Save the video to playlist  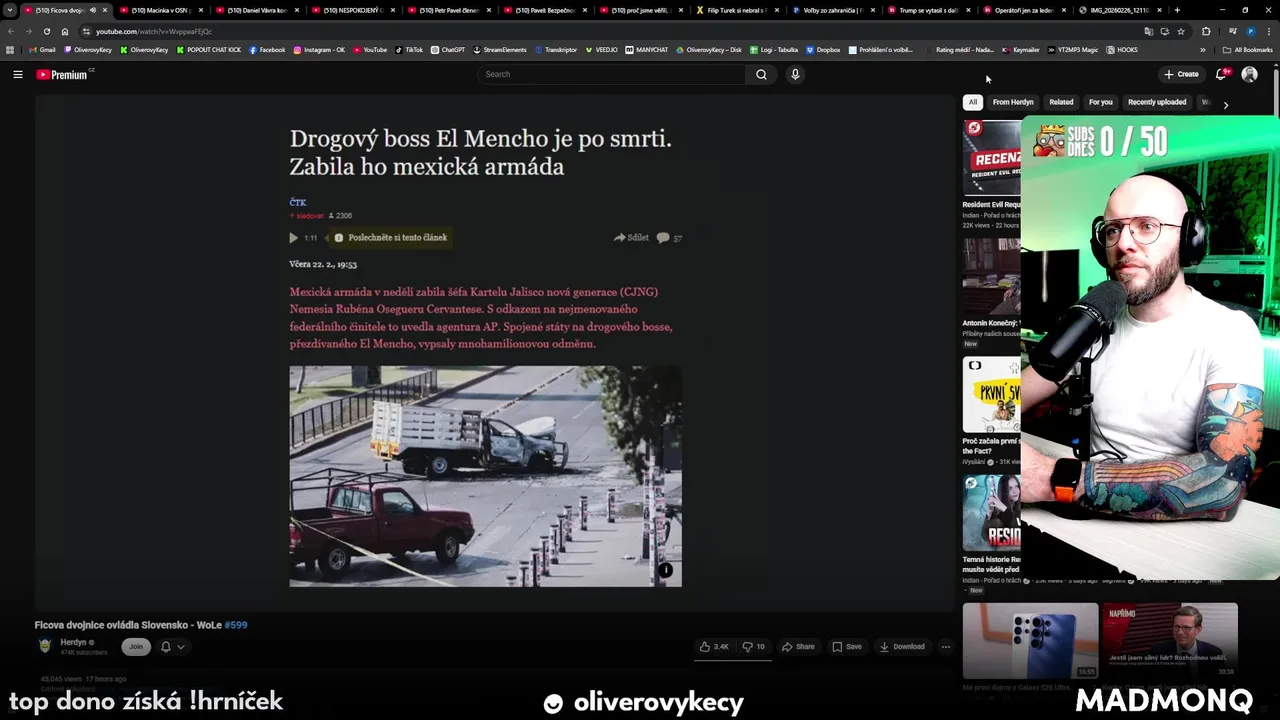[846, 647]
